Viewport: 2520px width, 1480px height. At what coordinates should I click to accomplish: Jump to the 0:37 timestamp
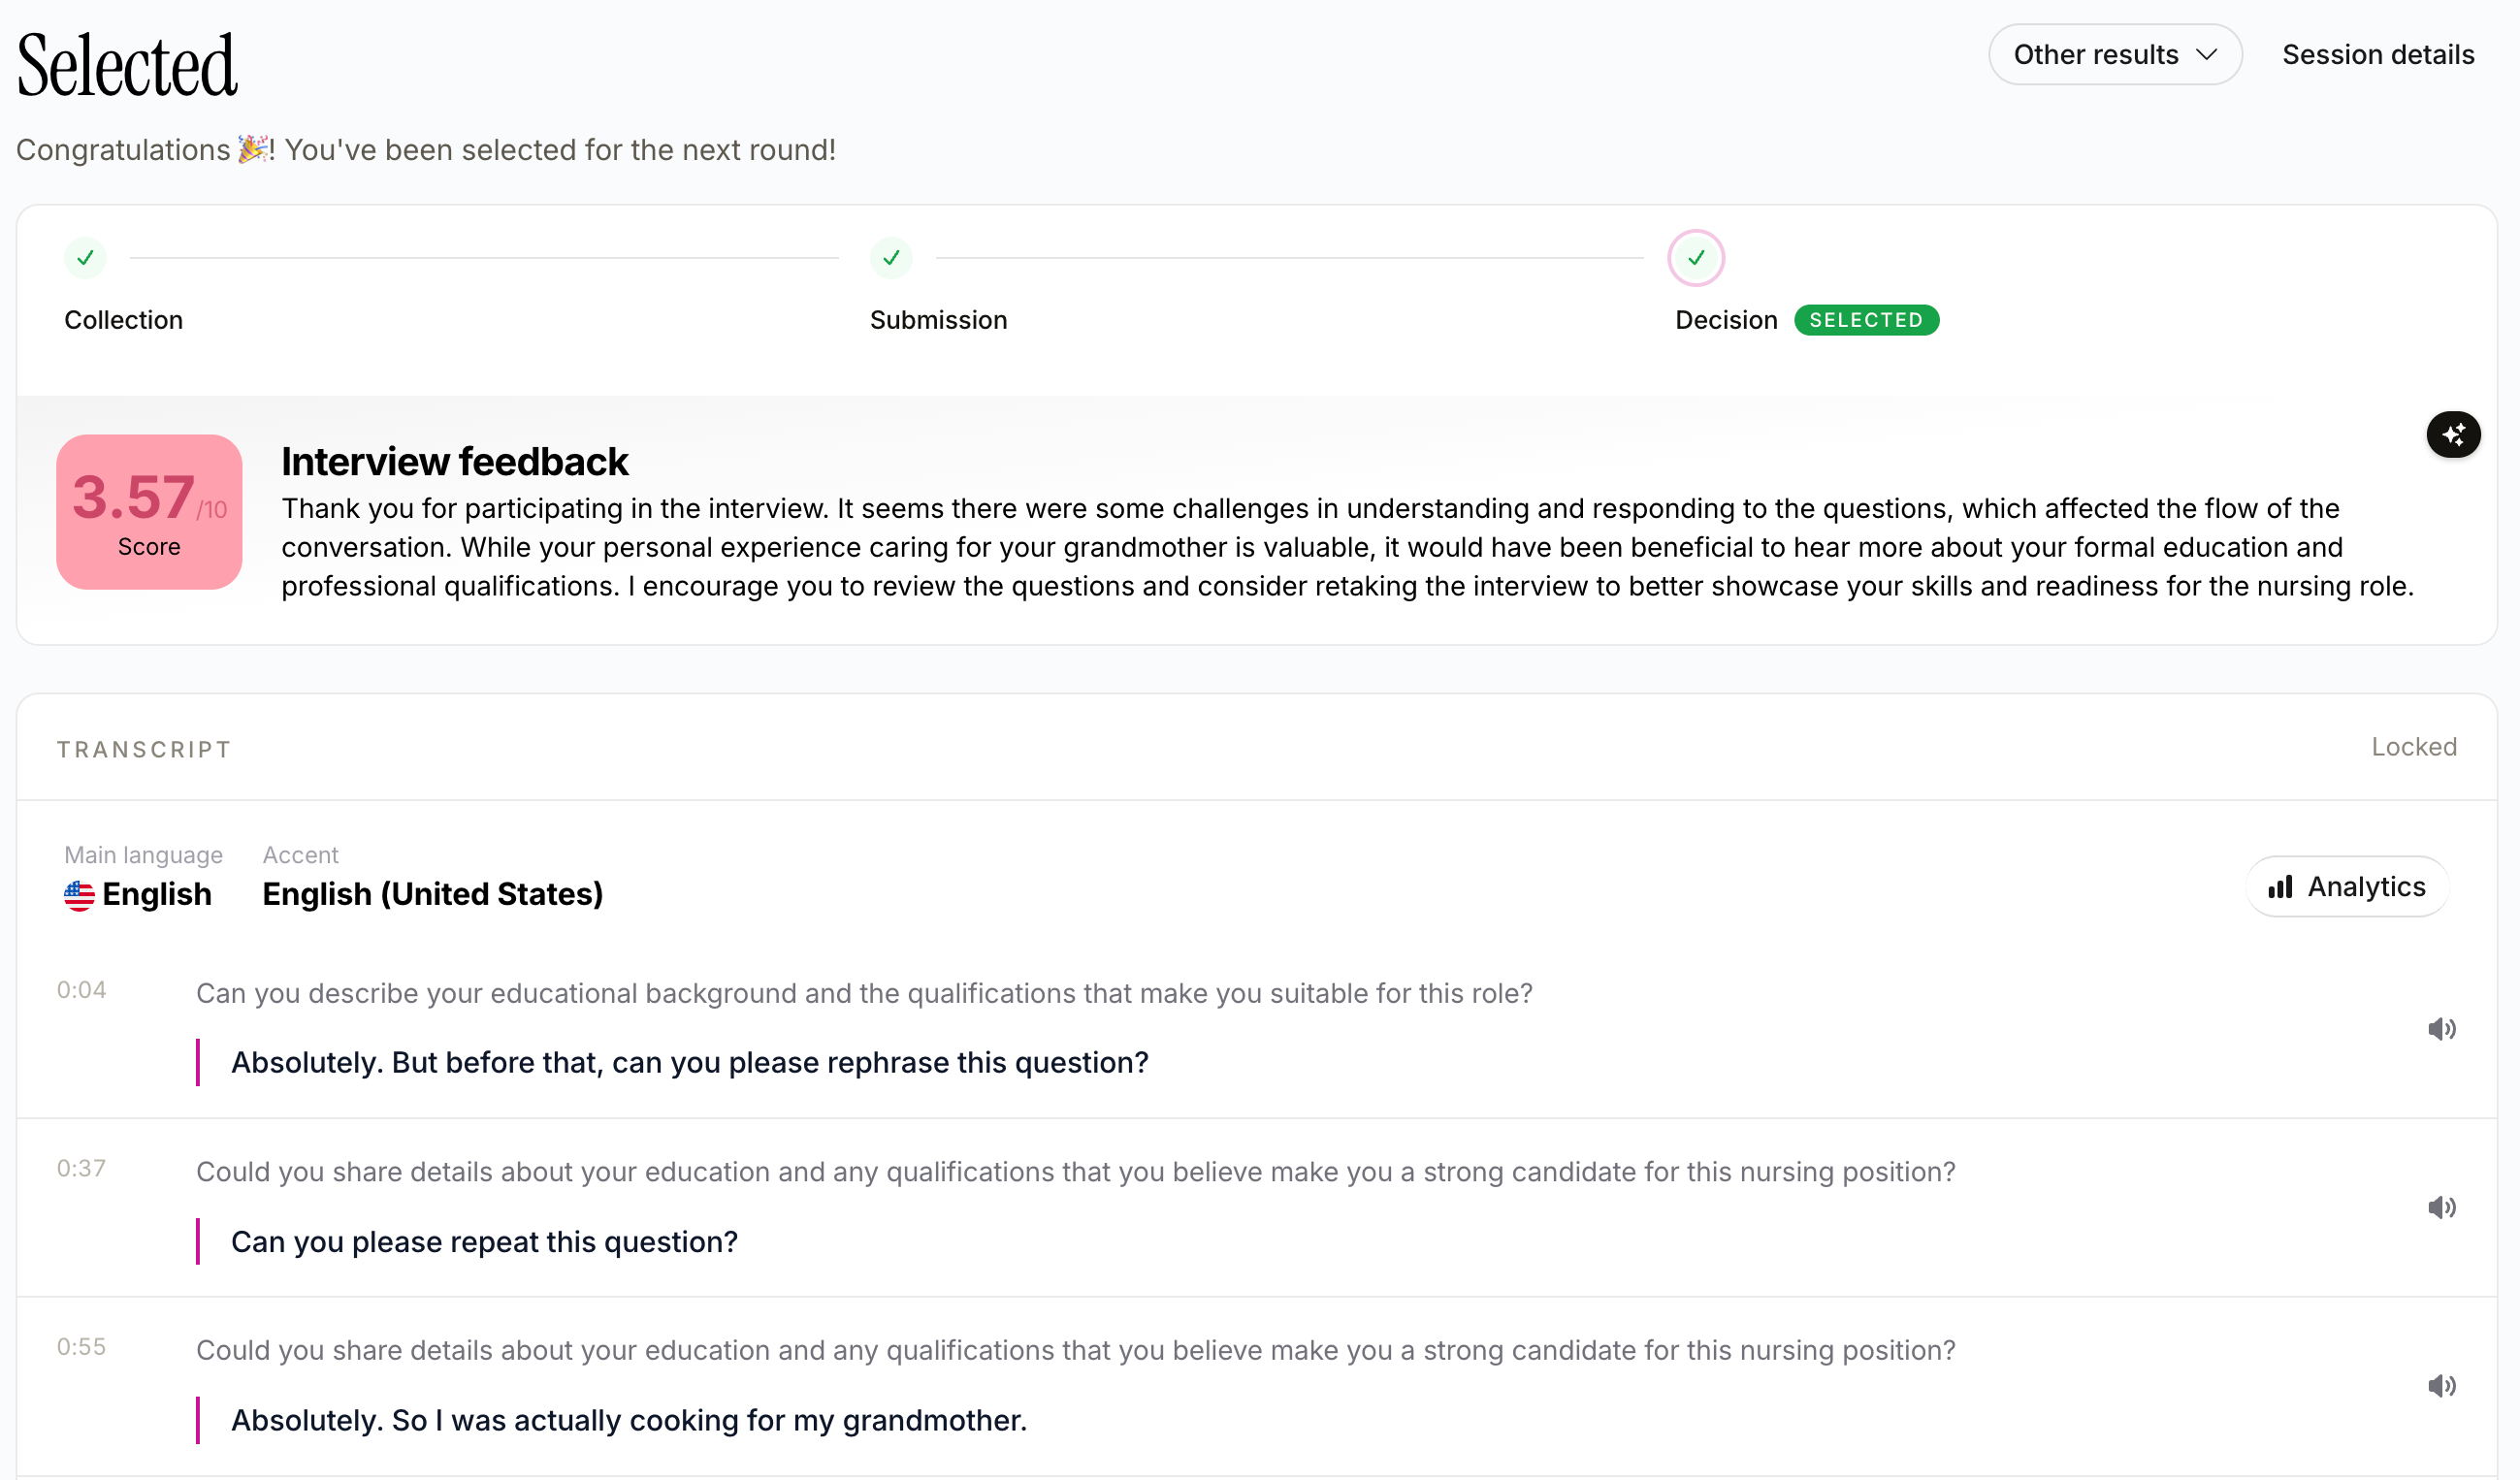pos(81,1168)
